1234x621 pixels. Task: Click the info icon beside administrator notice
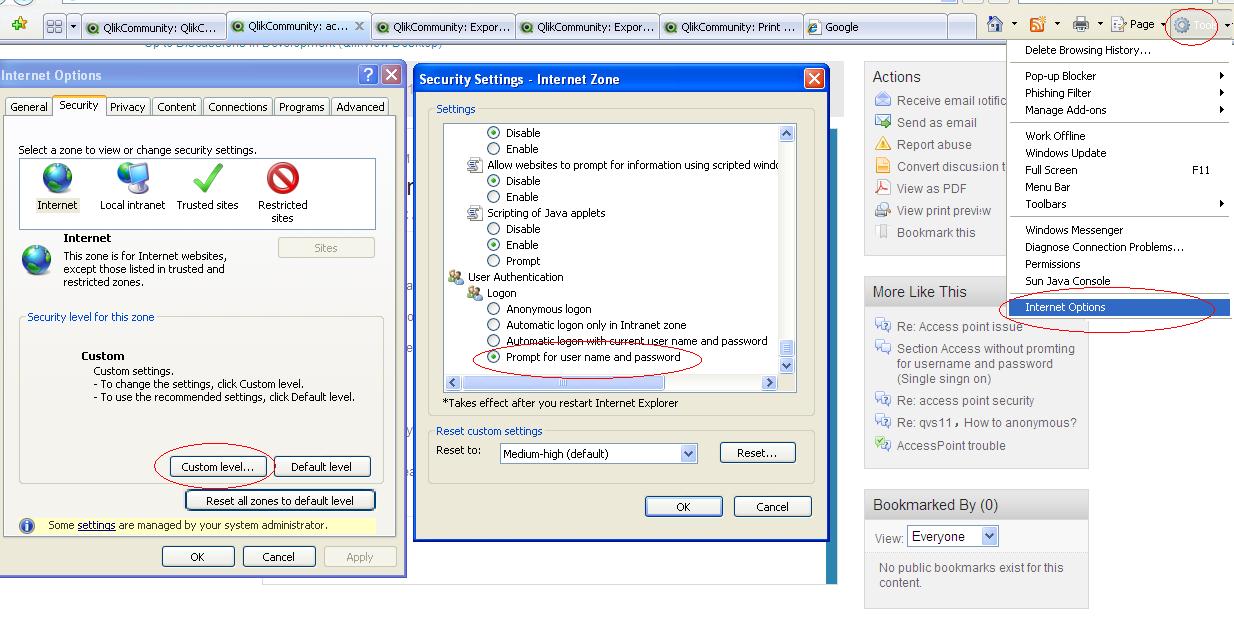(27, 525)
